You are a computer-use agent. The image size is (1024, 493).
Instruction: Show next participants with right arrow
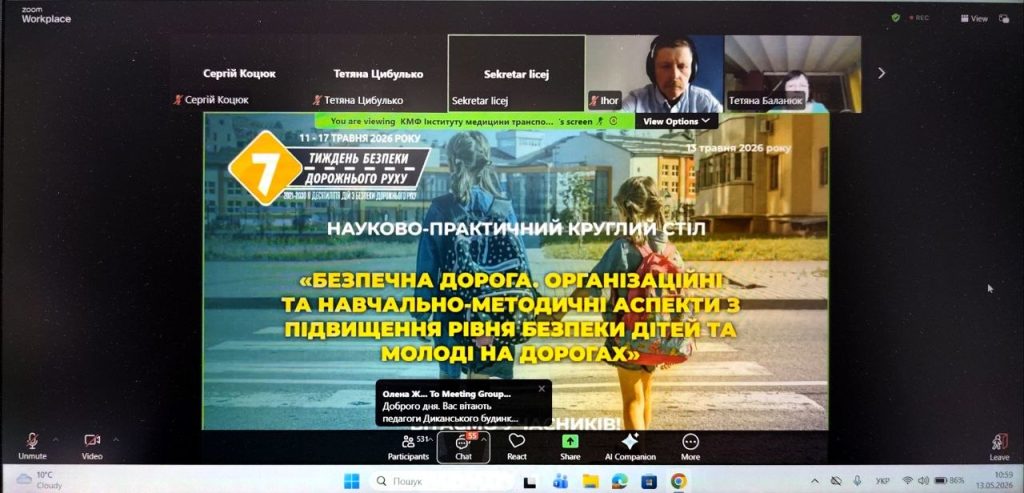pos(881,73)
